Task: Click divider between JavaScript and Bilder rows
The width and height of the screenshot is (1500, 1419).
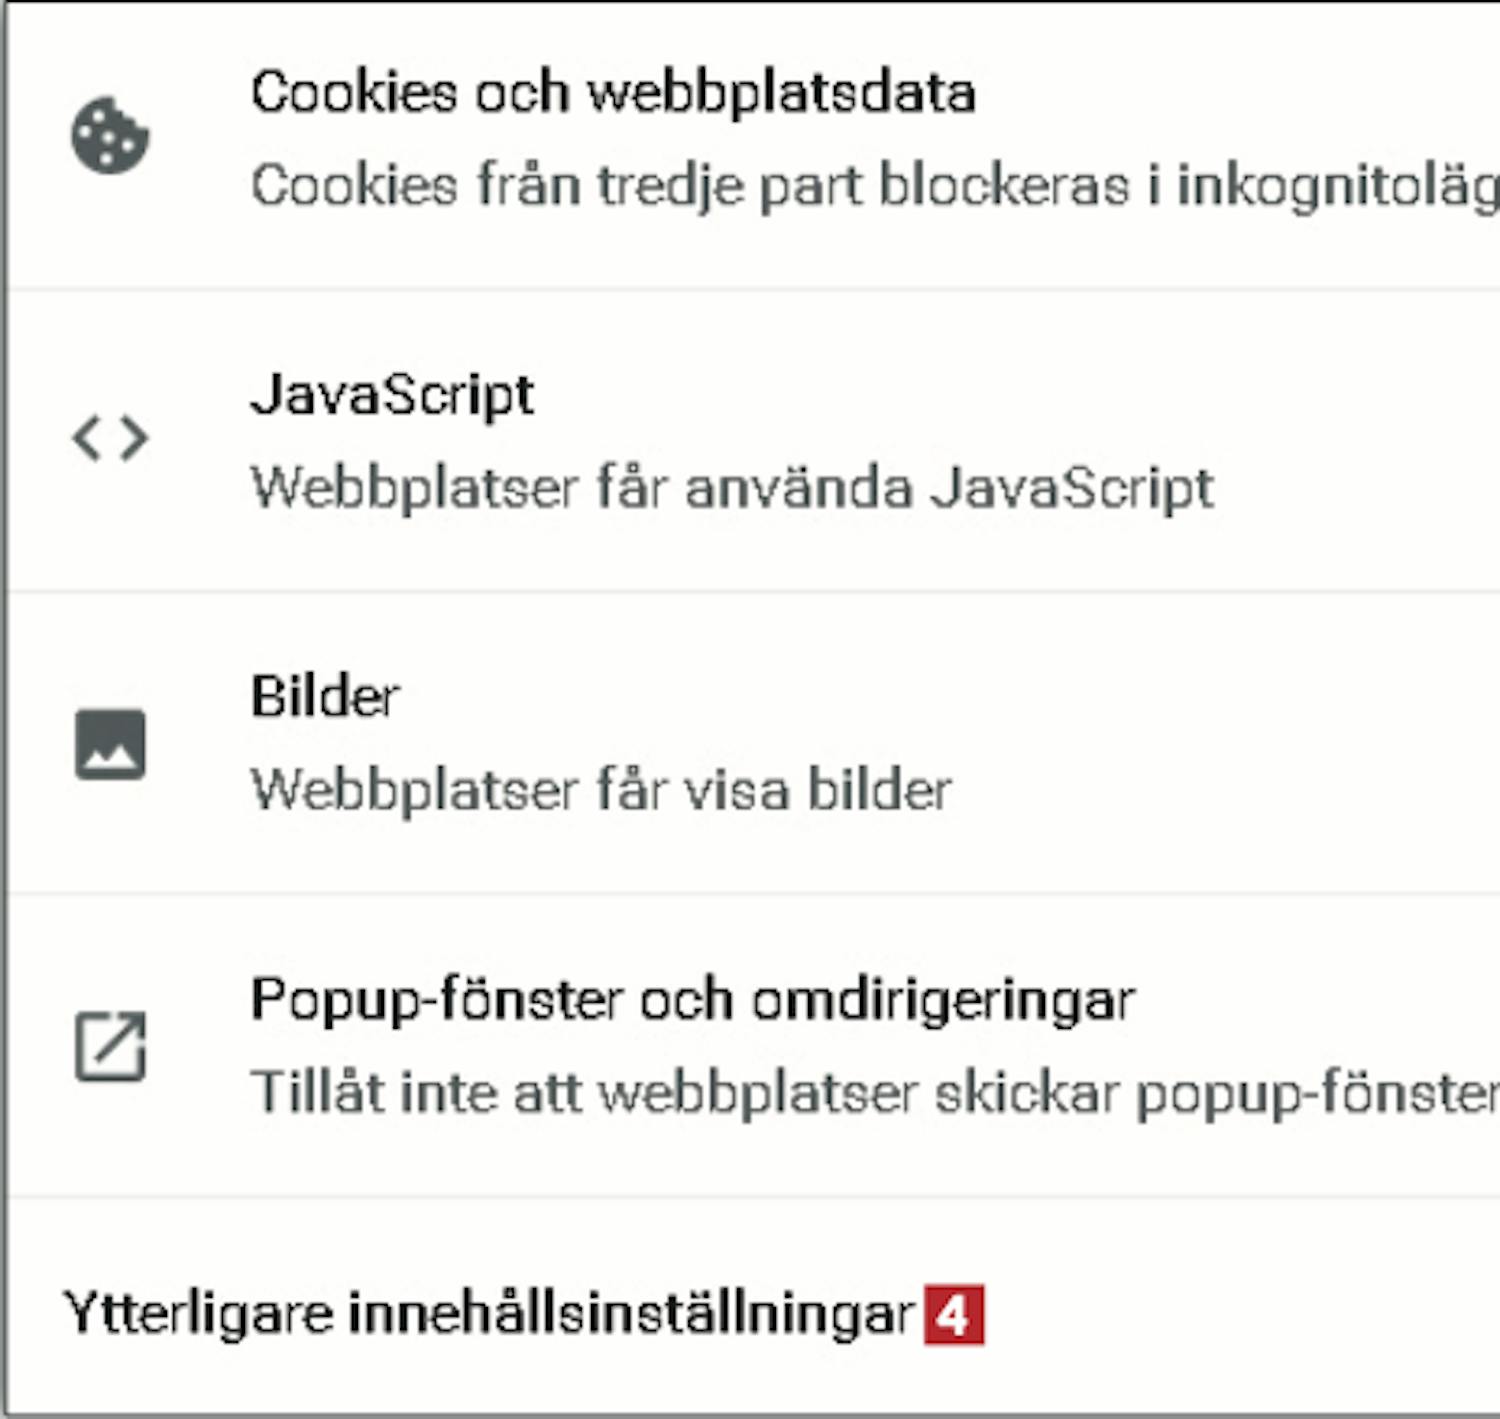Action: click(x=755, y=592)
